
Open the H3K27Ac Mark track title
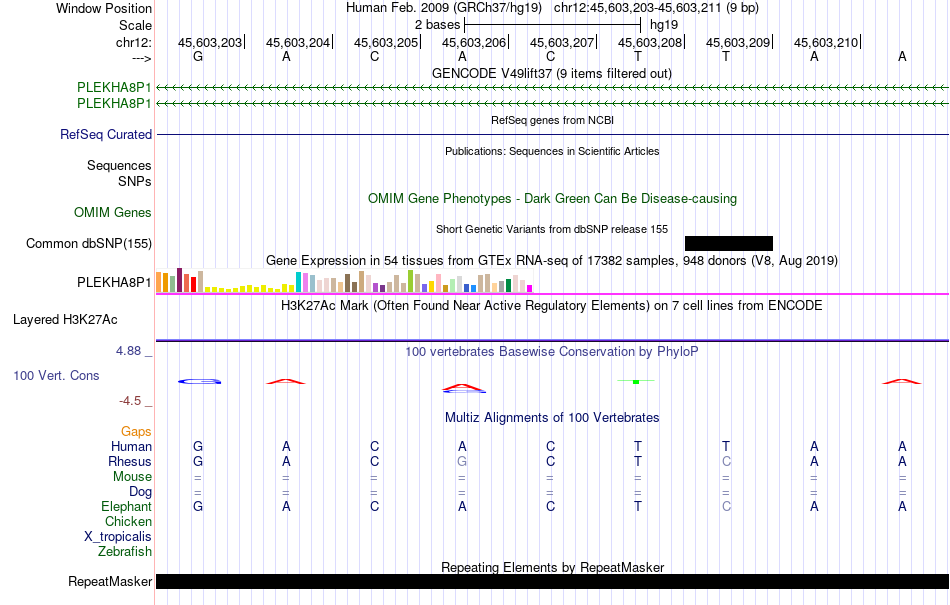pos(552,305)
